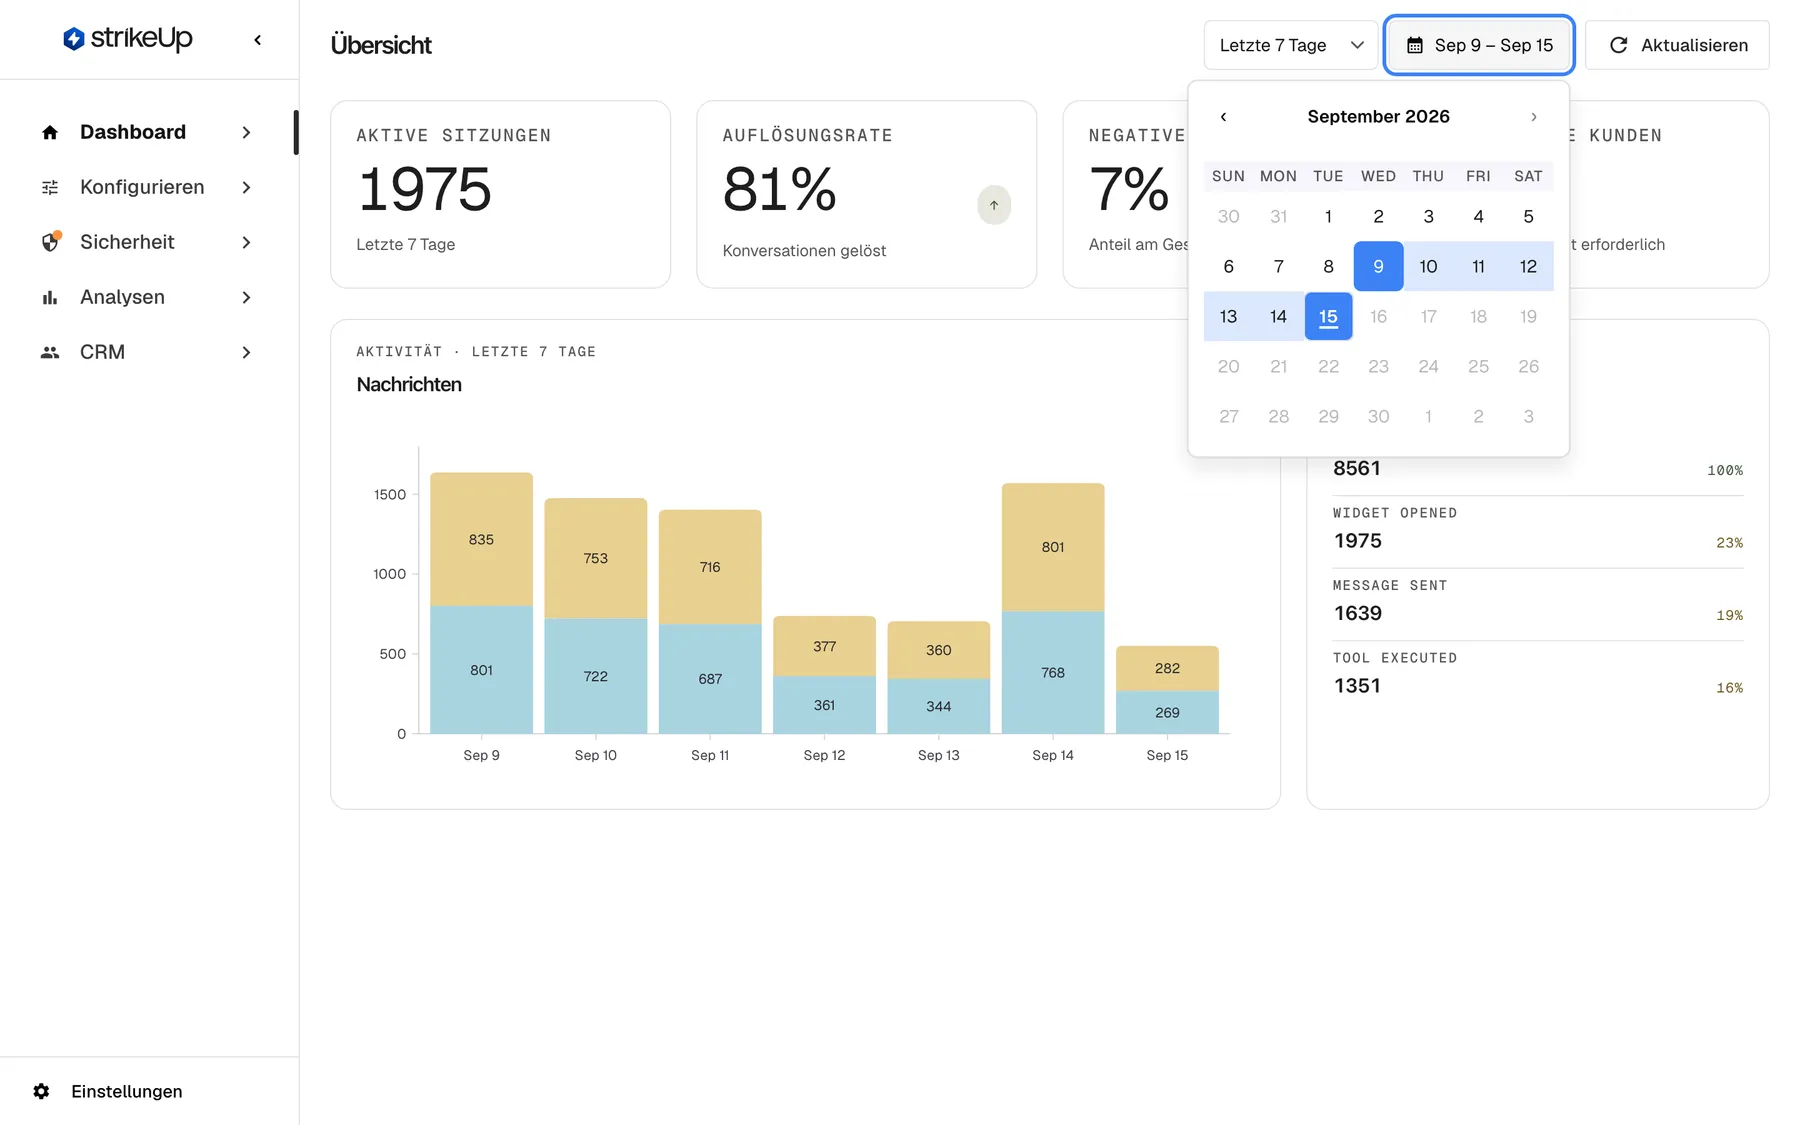Click the calendar icon in date range button

[x=1415, y=45]
